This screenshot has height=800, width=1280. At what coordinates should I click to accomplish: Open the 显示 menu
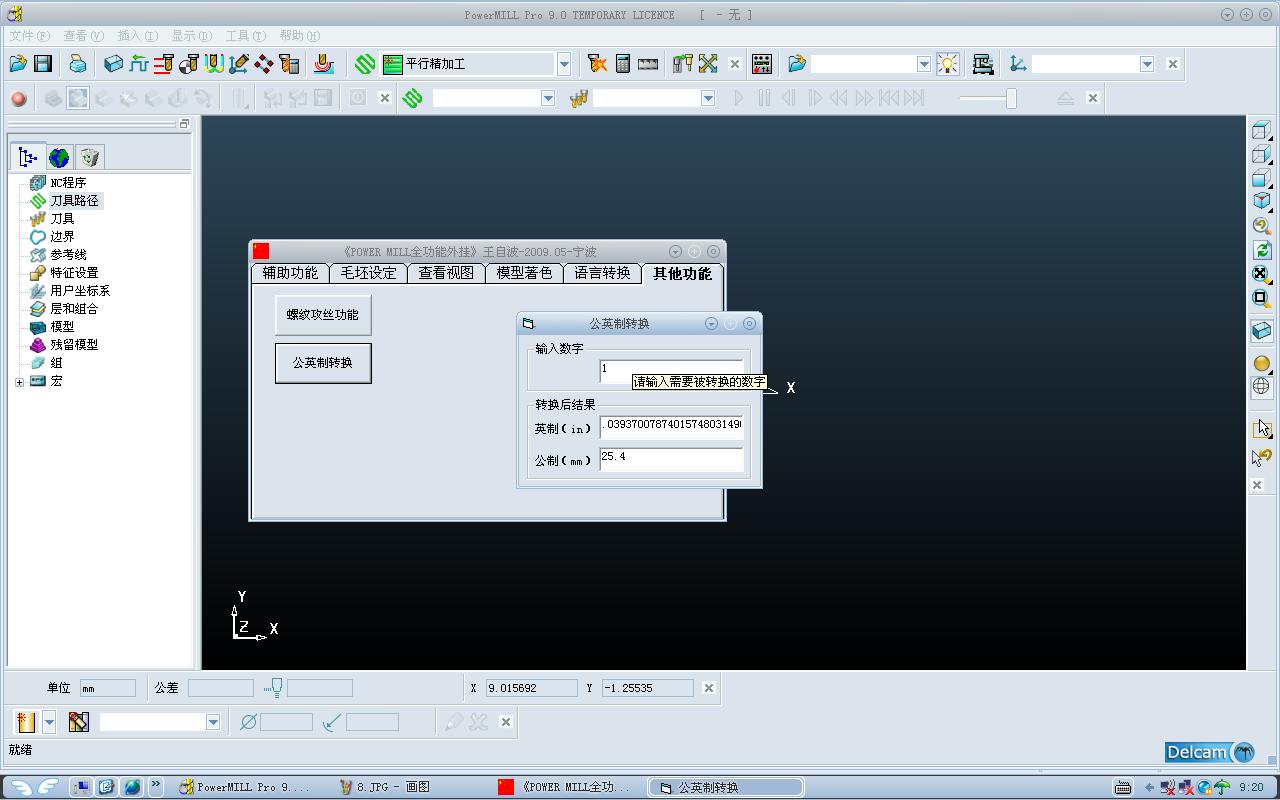tap(191, 36)
